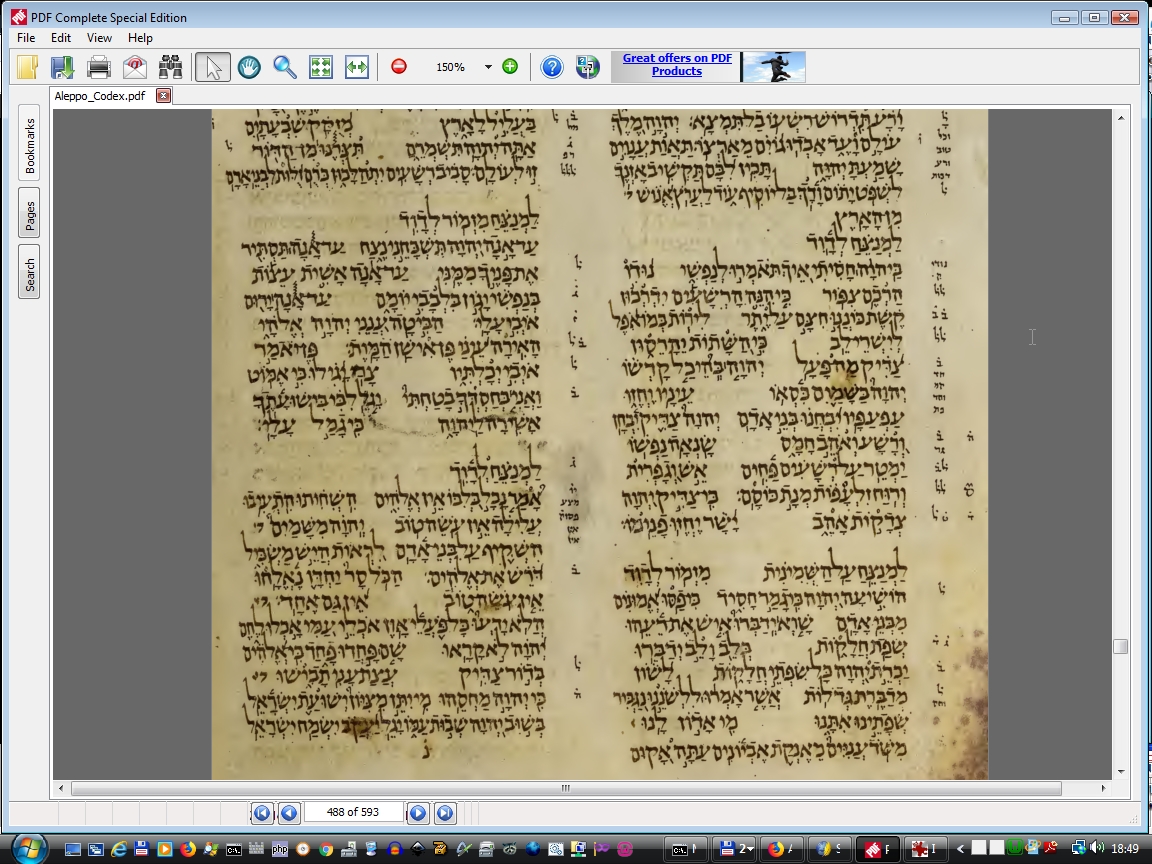
Task: Toggle the arrow Select tool
Action: [x=212, y=67]
